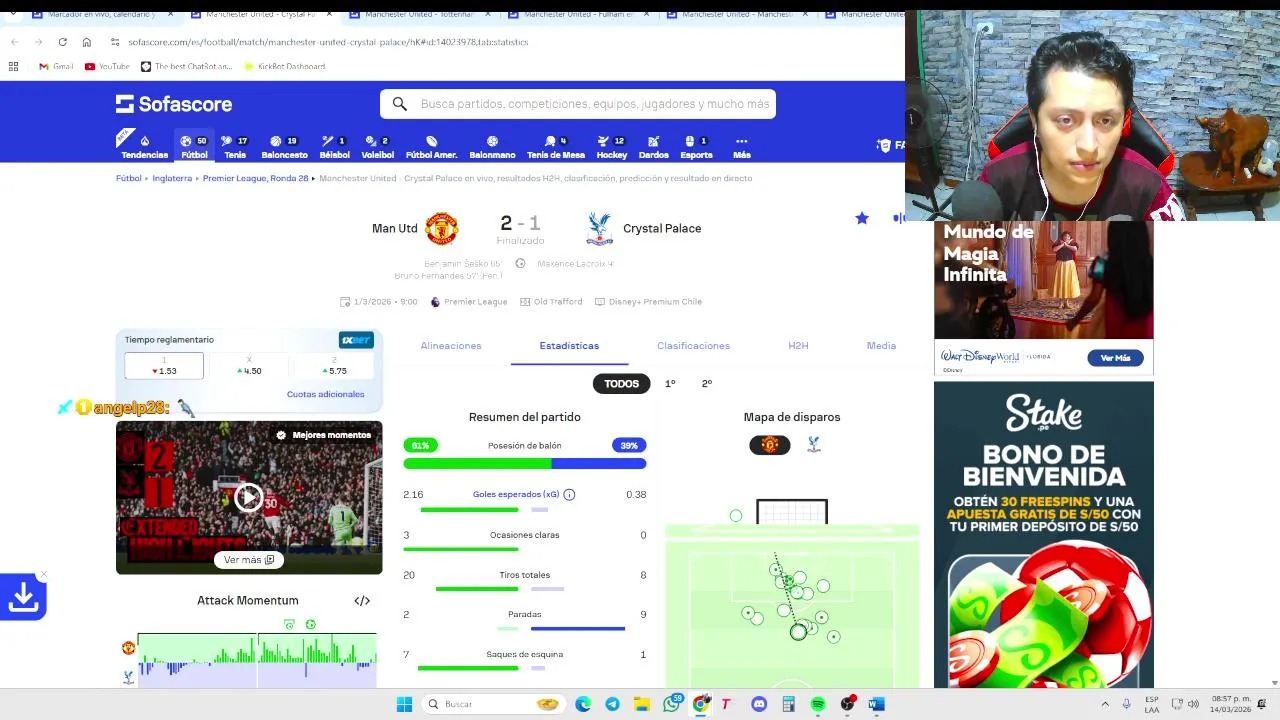
Task: Open the Hockey sport section
Action: (611, 147)
